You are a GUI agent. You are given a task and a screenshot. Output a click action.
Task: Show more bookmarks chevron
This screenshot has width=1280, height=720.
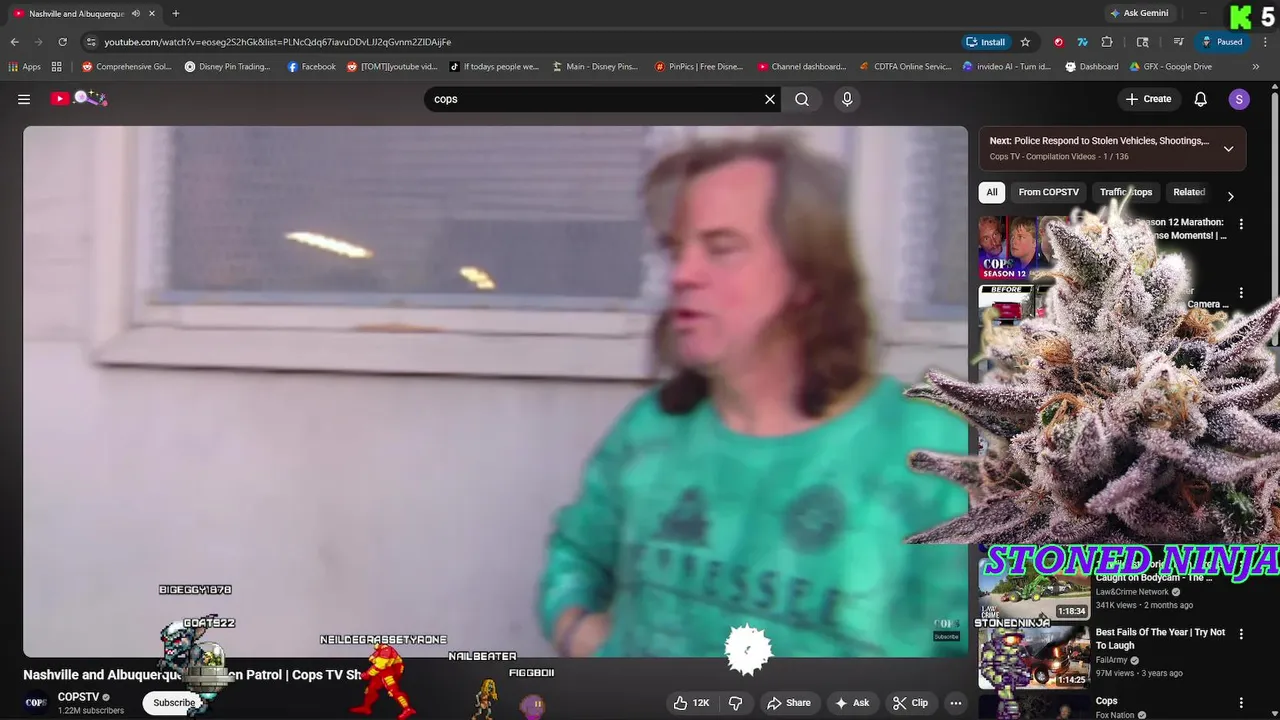1255,67
